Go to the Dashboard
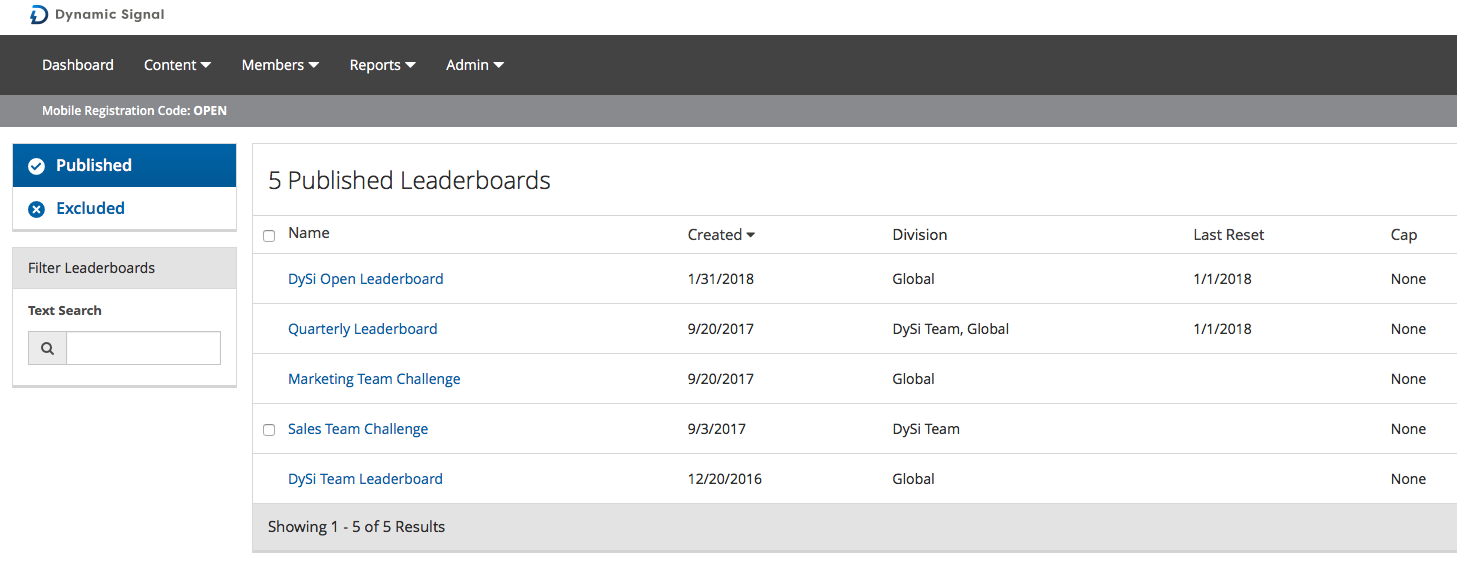The height and width of the screenshot is (568, 1457). pyautogui.click(x=78, y=65)
